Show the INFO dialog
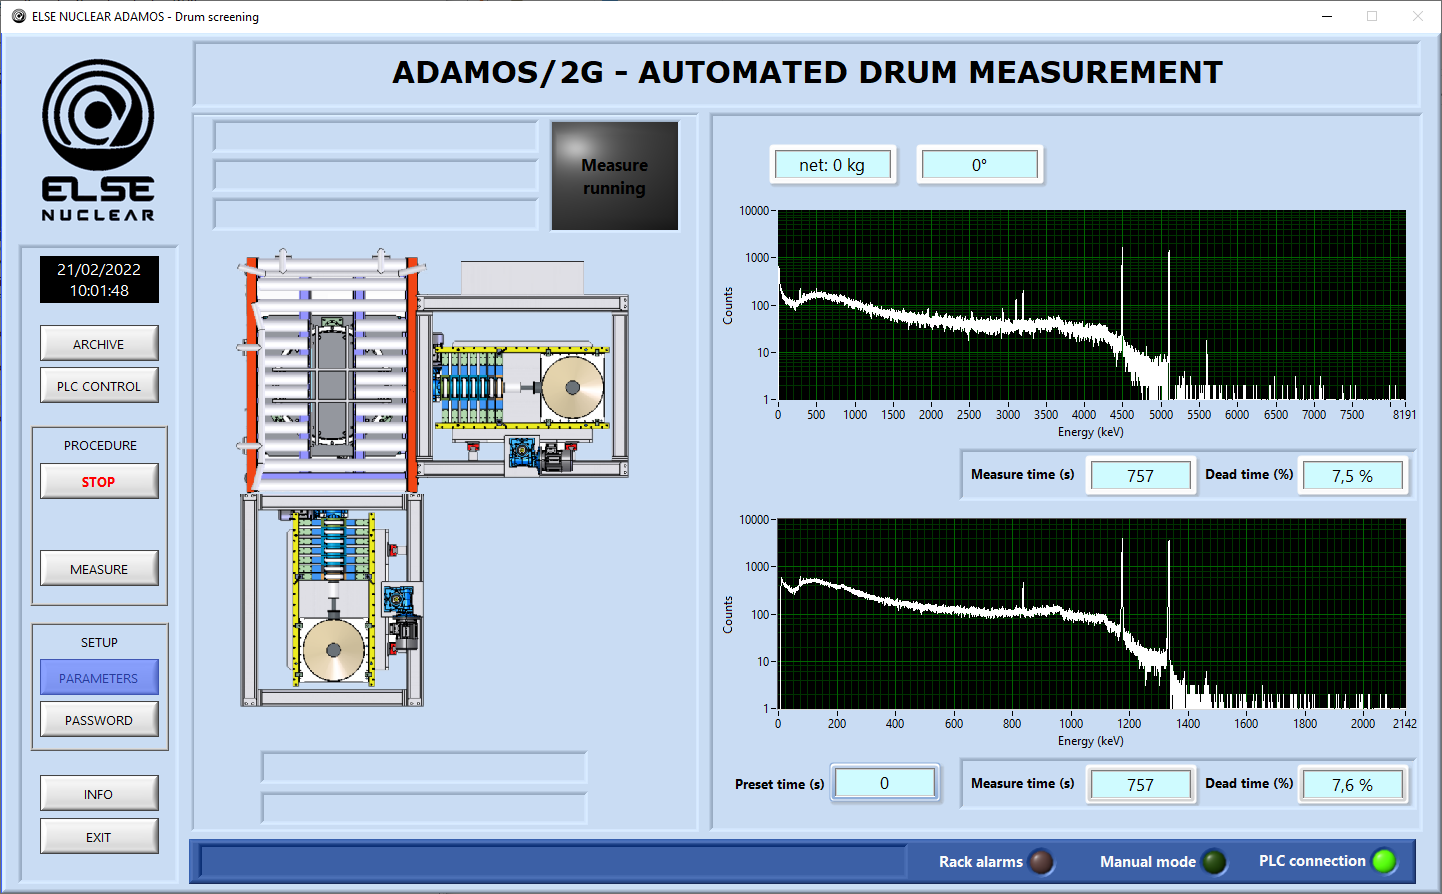Screen dimensions: 1442x894 [x=99, y=794]
